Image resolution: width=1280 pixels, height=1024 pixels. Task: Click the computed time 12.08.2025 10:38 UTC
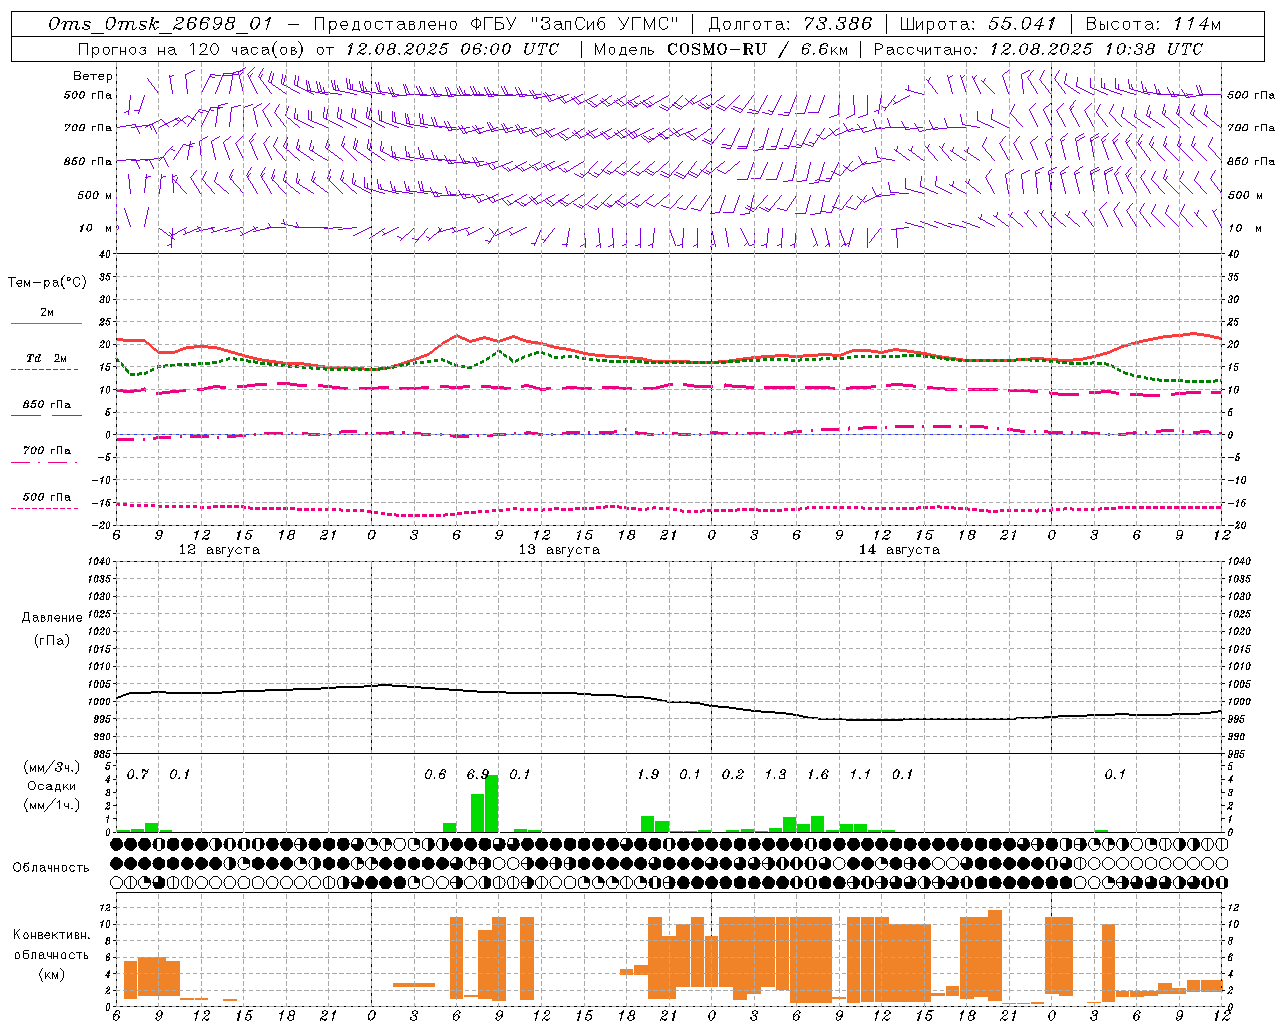click(1096, 49)
